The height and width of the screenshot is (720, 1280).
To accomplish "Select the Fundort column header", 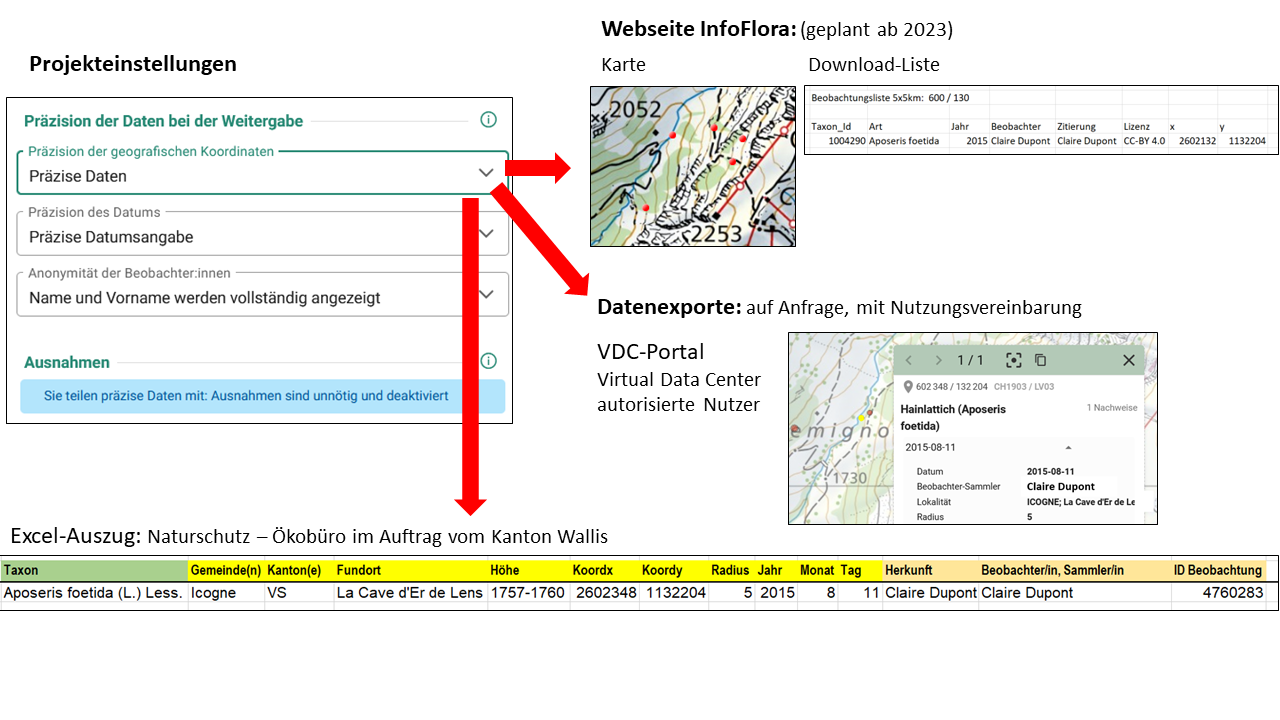I will (x=410, y=570).
